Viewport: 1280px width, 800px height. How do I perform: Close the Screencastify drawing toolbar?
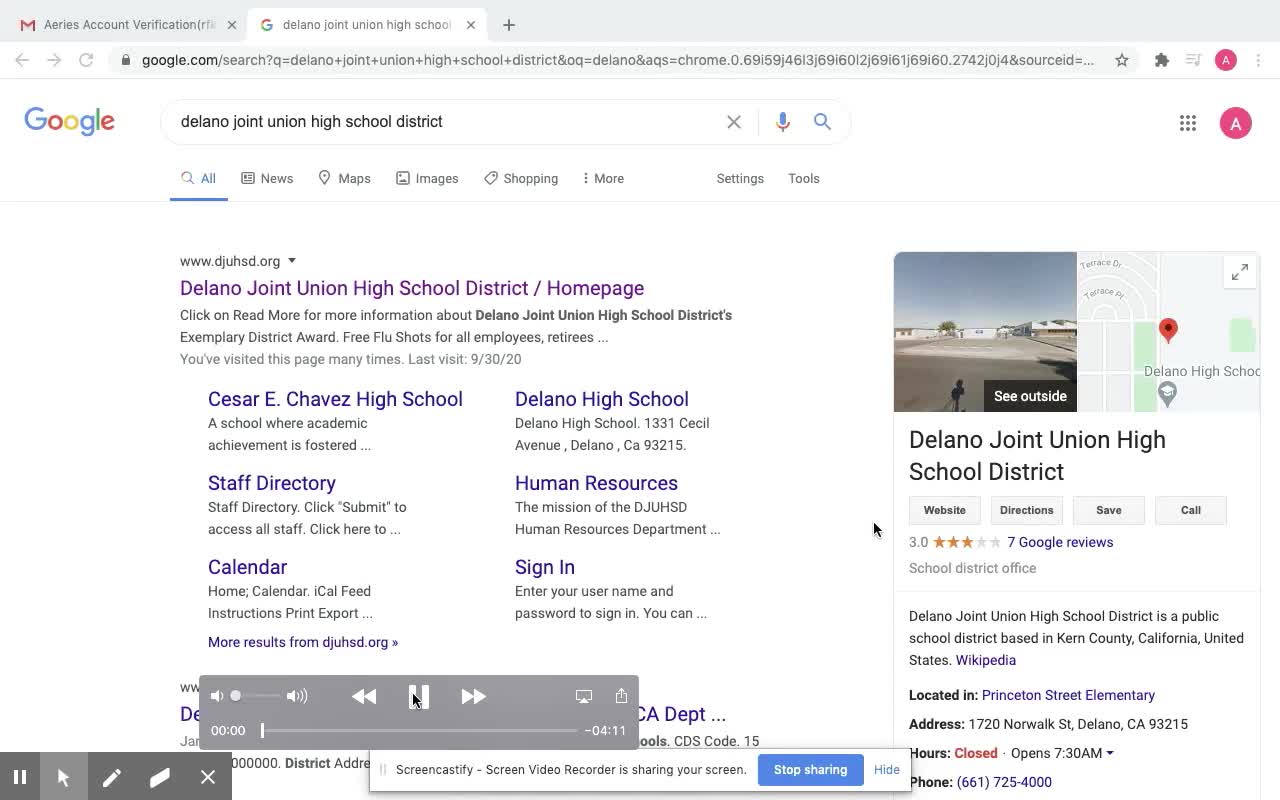(x=208, y=777)
